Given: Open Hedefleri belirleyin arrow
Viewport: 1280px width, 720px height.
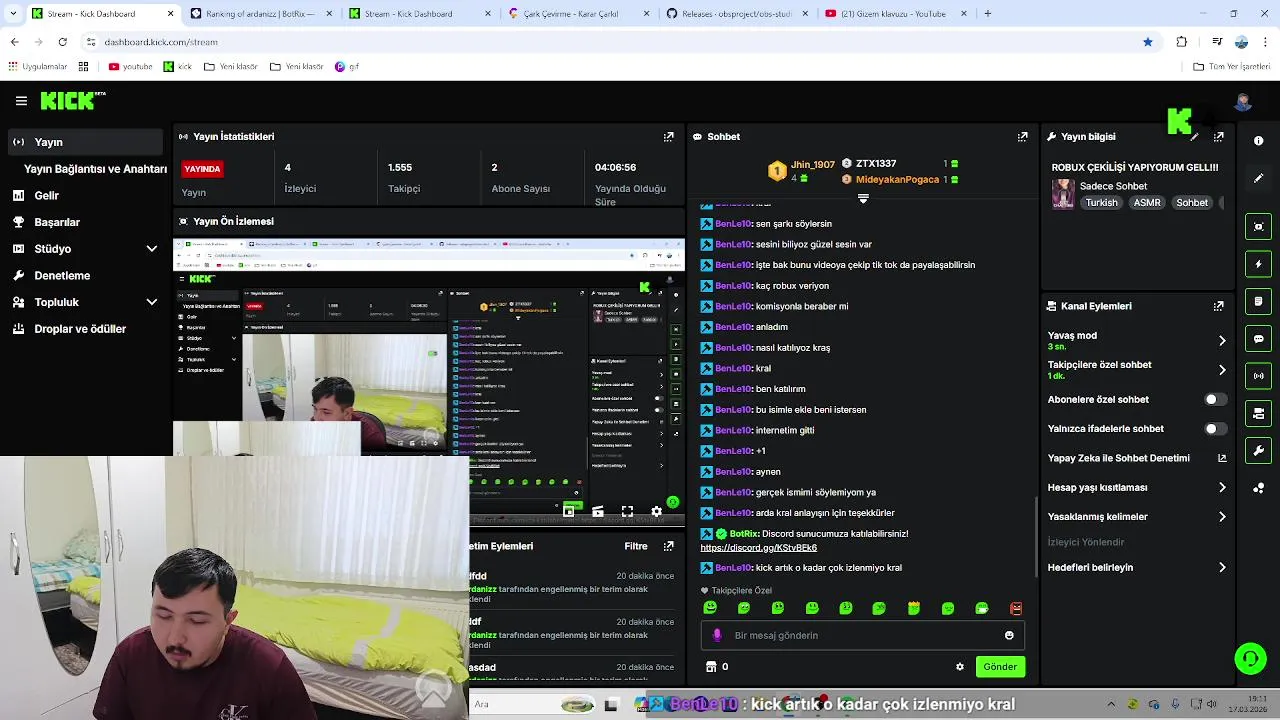Looking at the screenshot, I should (x=1222, y=567).
